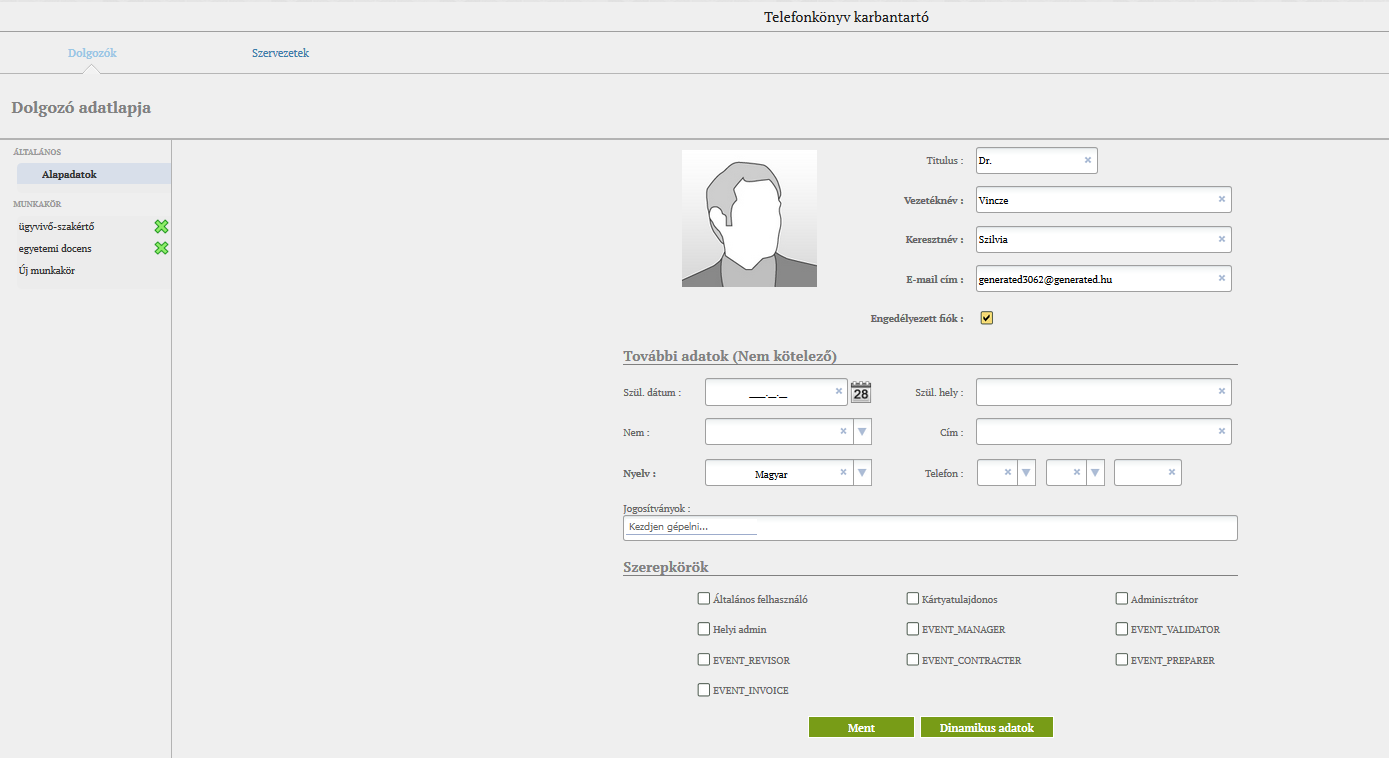
Task: Remove the ügyvivő-szakértő job with green X
Action: (161, 227)
